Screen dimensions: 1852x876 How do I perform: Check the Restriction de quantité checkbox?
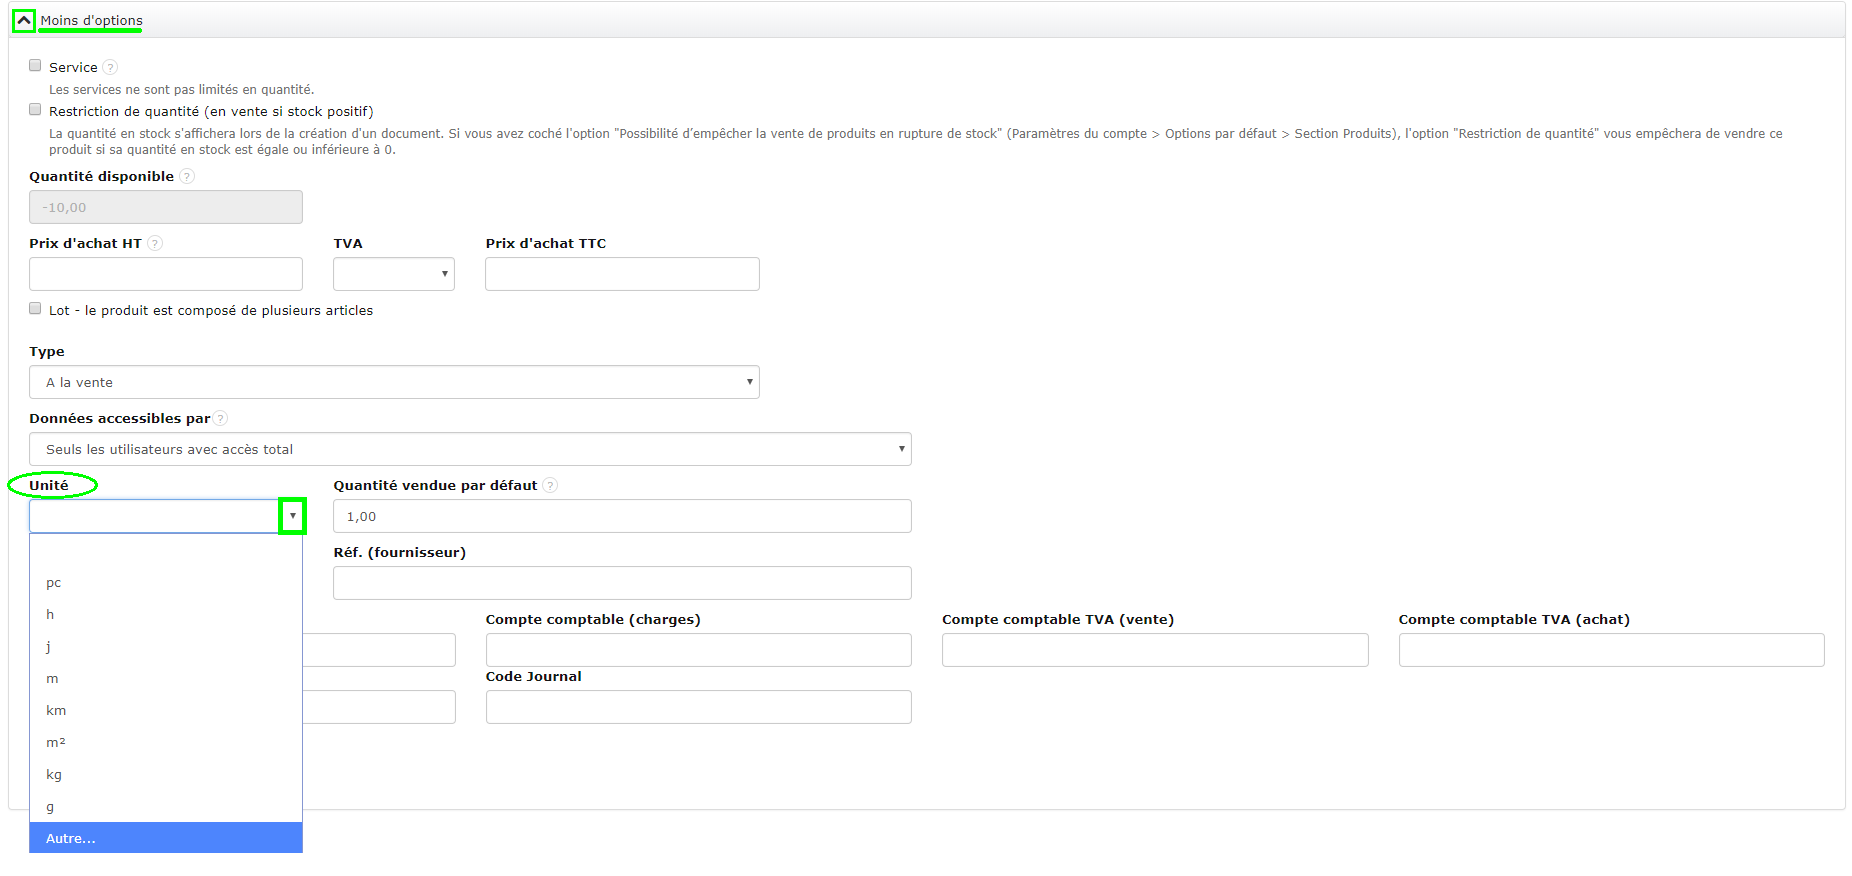pos(36,110)
